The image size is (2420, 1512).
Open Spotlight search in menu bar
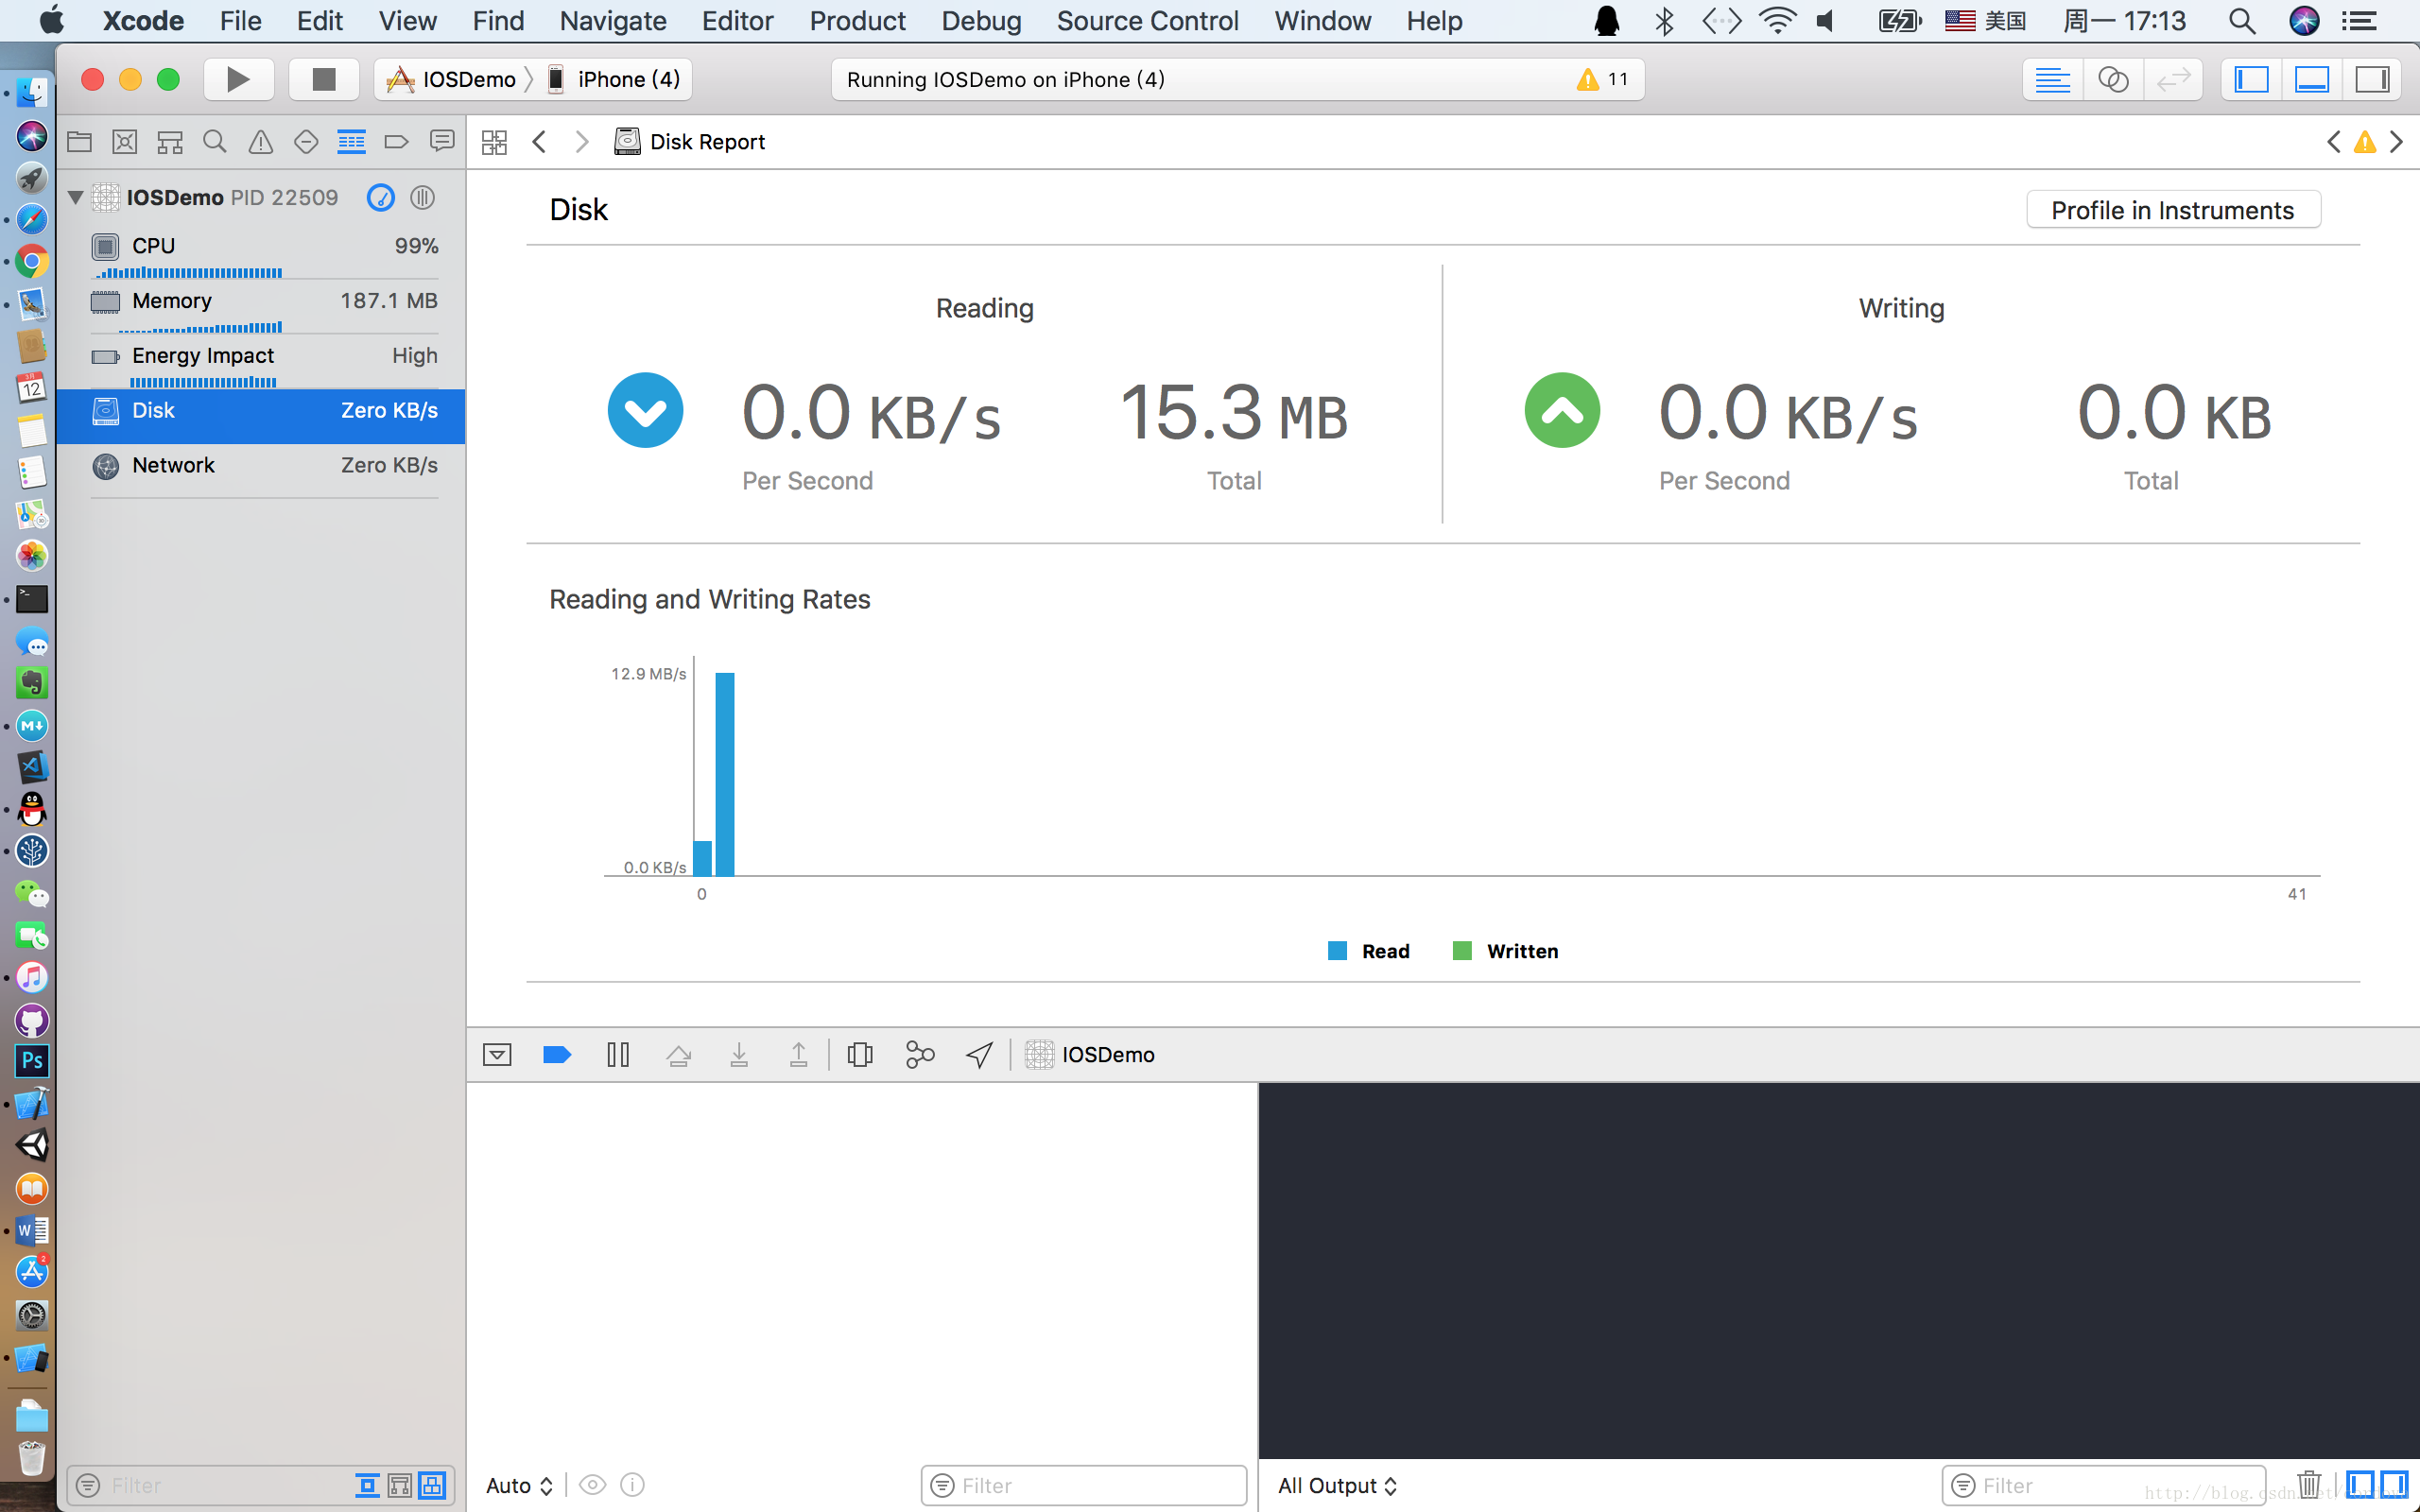click(x=2242, y=21)
